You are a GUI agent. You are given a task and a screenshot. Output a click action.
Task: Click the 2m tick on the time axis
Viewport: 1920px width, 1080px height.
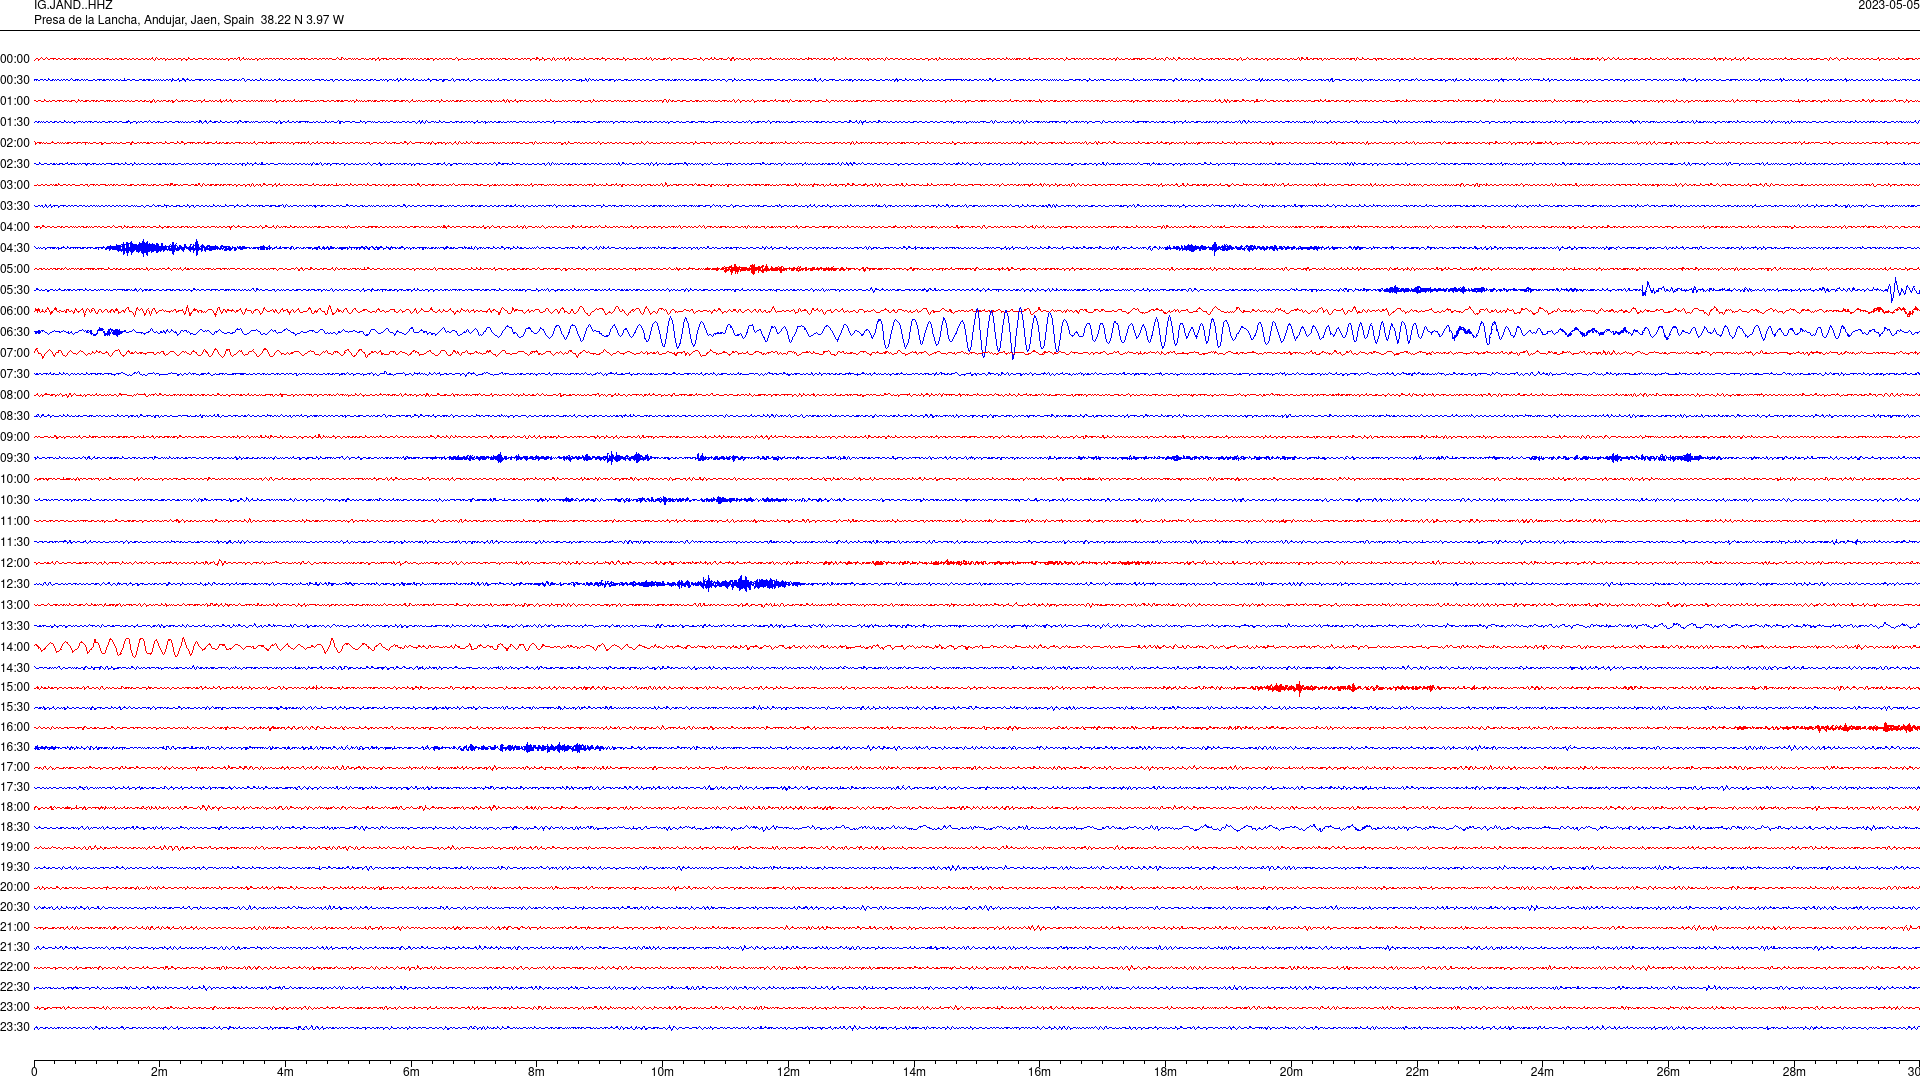[159, 1072]
